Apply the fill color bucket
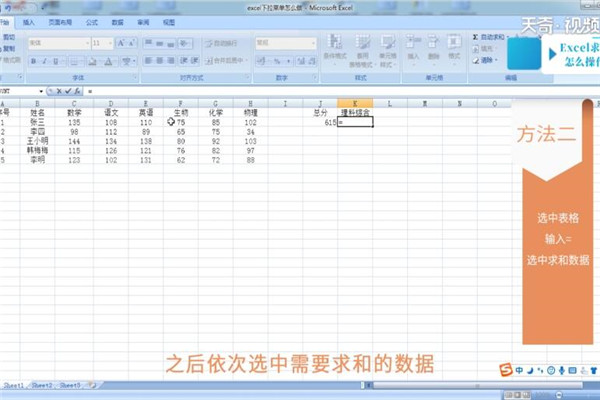Screen dimensions: 600x400 coord(92,61)
